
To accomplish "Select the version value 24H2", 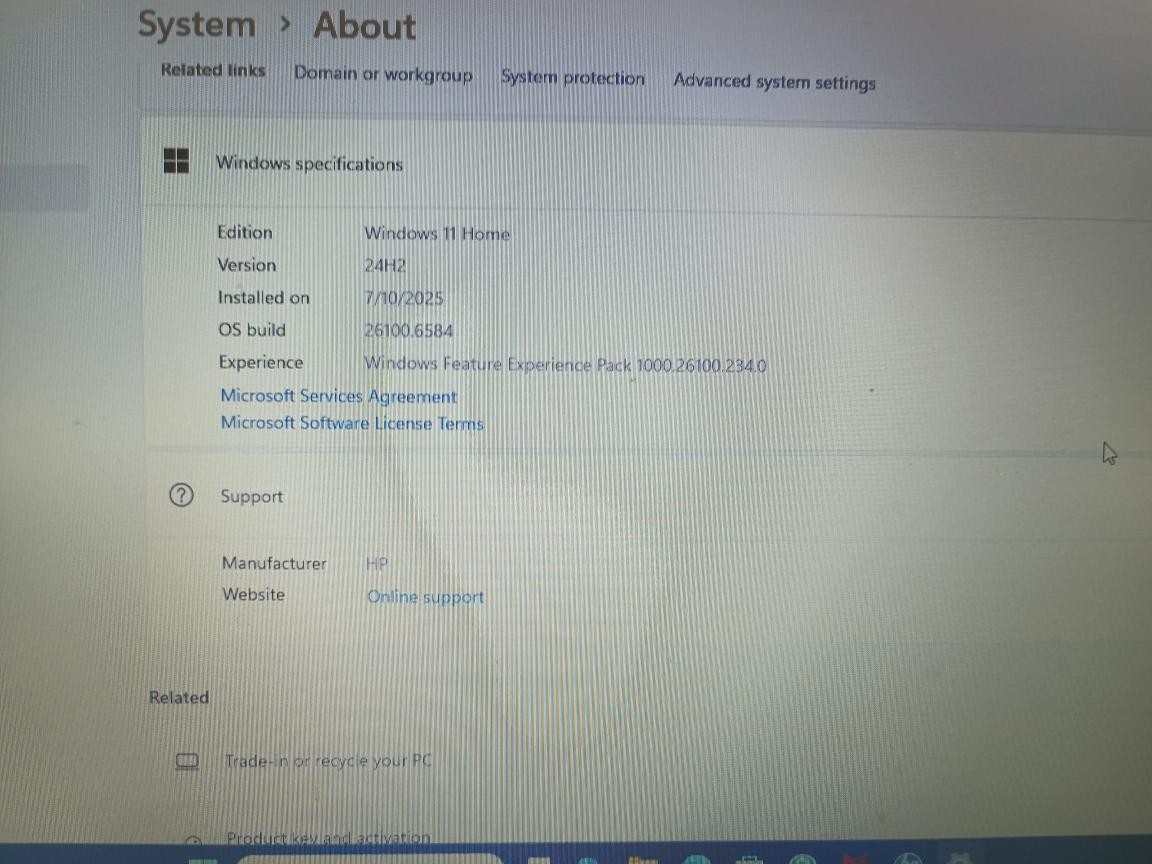I will click(x=385, y=265).
